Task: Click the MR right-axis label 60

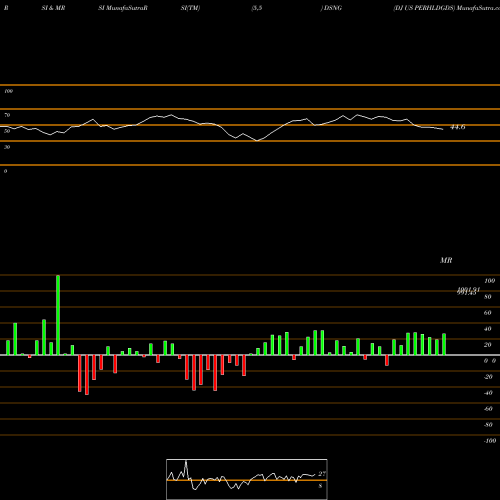Action: tap(488, 313)
